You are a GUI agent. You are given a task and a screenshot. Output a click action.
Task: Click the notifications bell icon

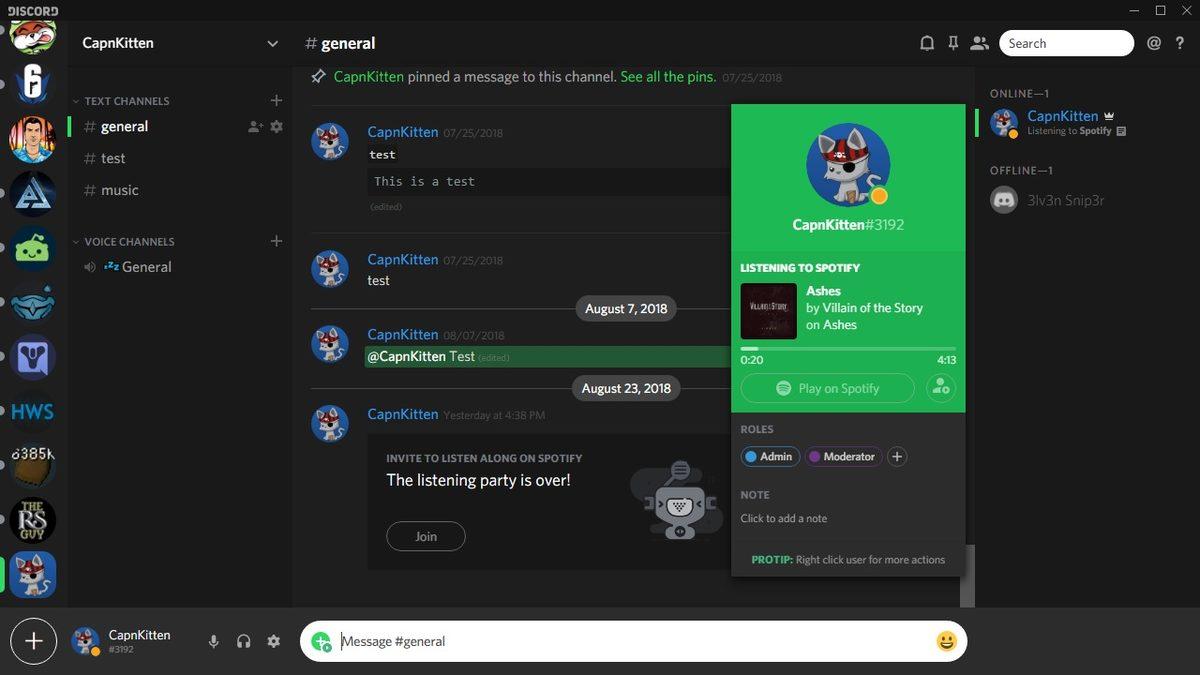point(927,43)
